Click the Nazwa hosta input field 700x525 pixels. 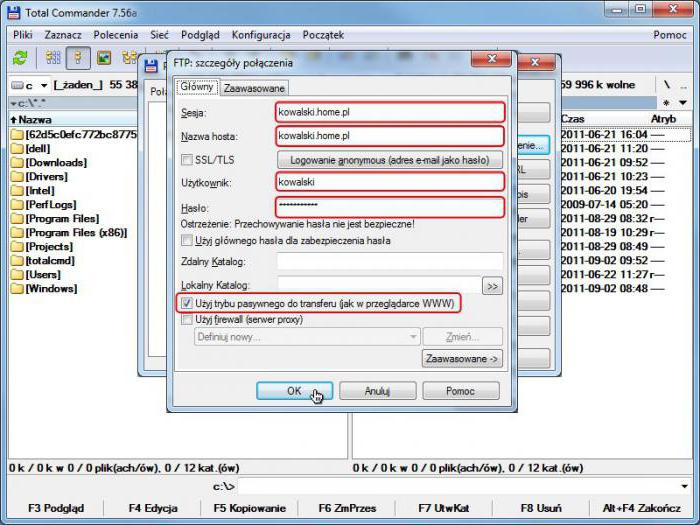(390, 136)
